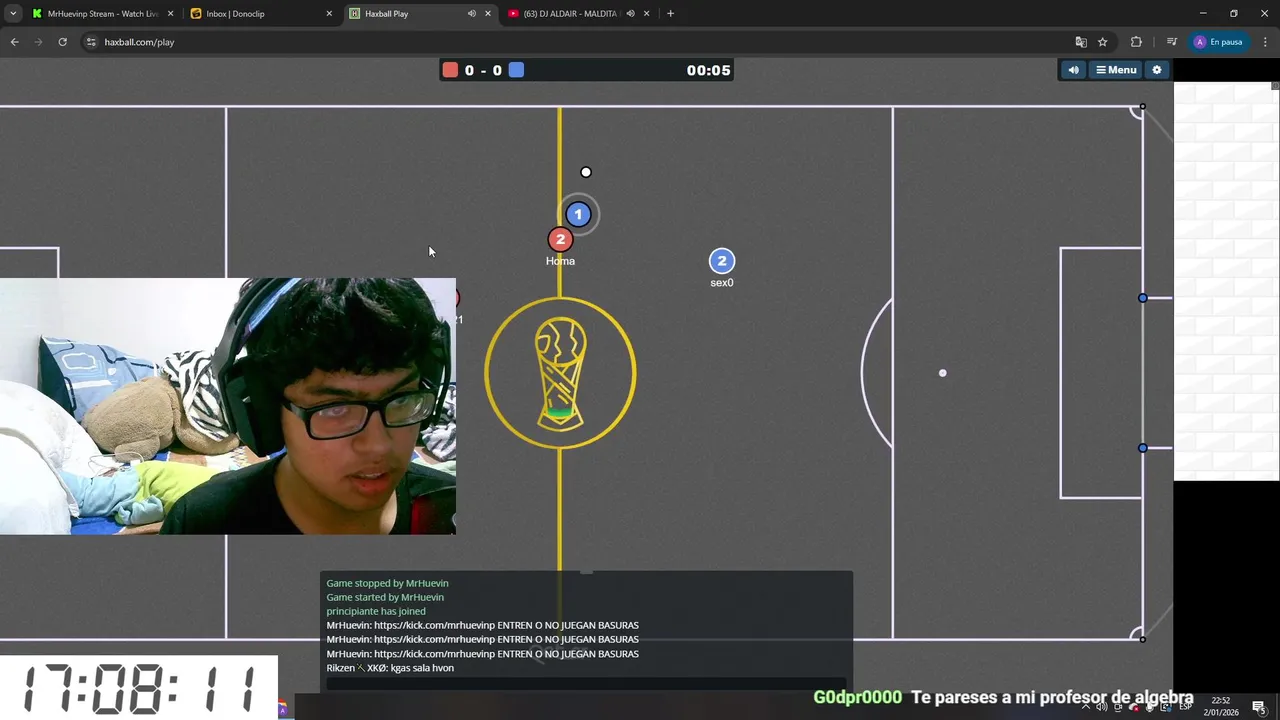
Task: Click the streamer webcam overlay
Action: (x=228, y=406)
